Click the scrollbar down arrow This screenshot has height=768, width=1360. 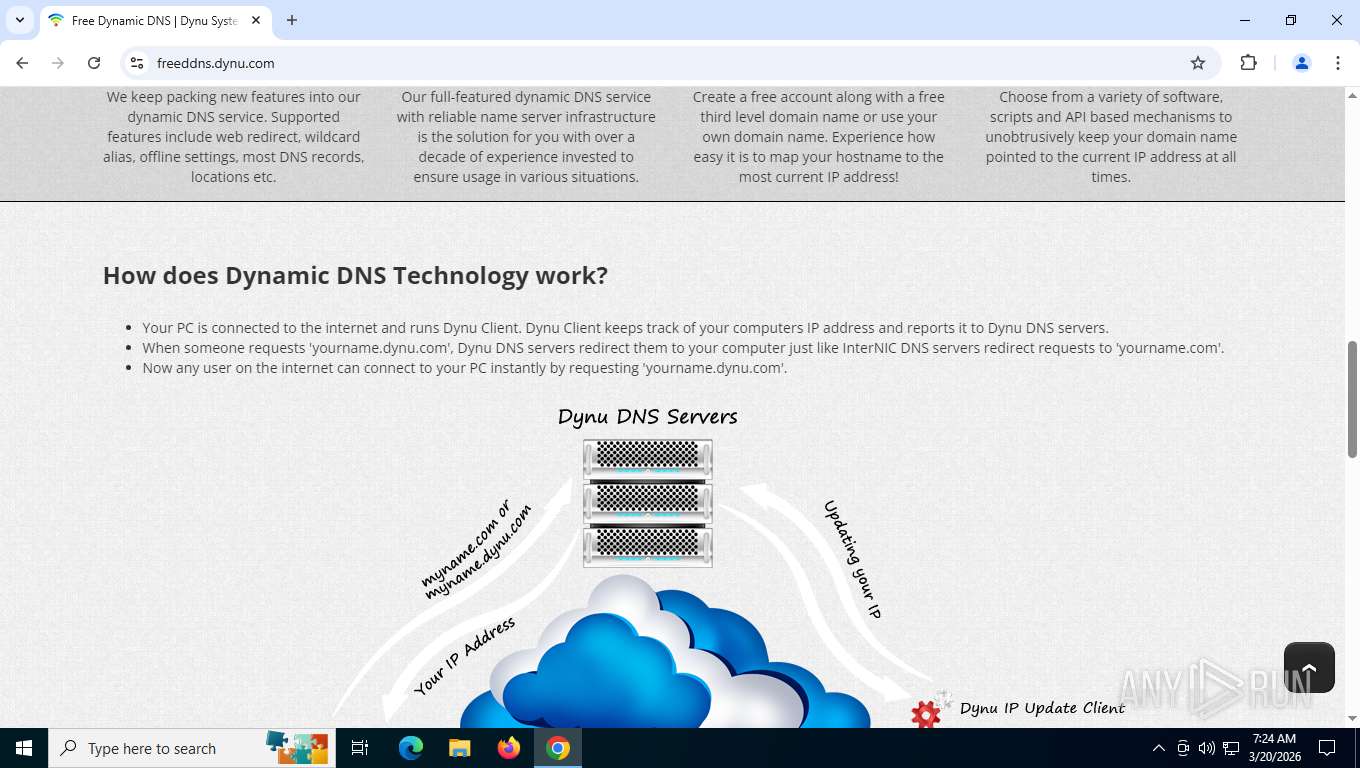click(x=1353, y=719)
